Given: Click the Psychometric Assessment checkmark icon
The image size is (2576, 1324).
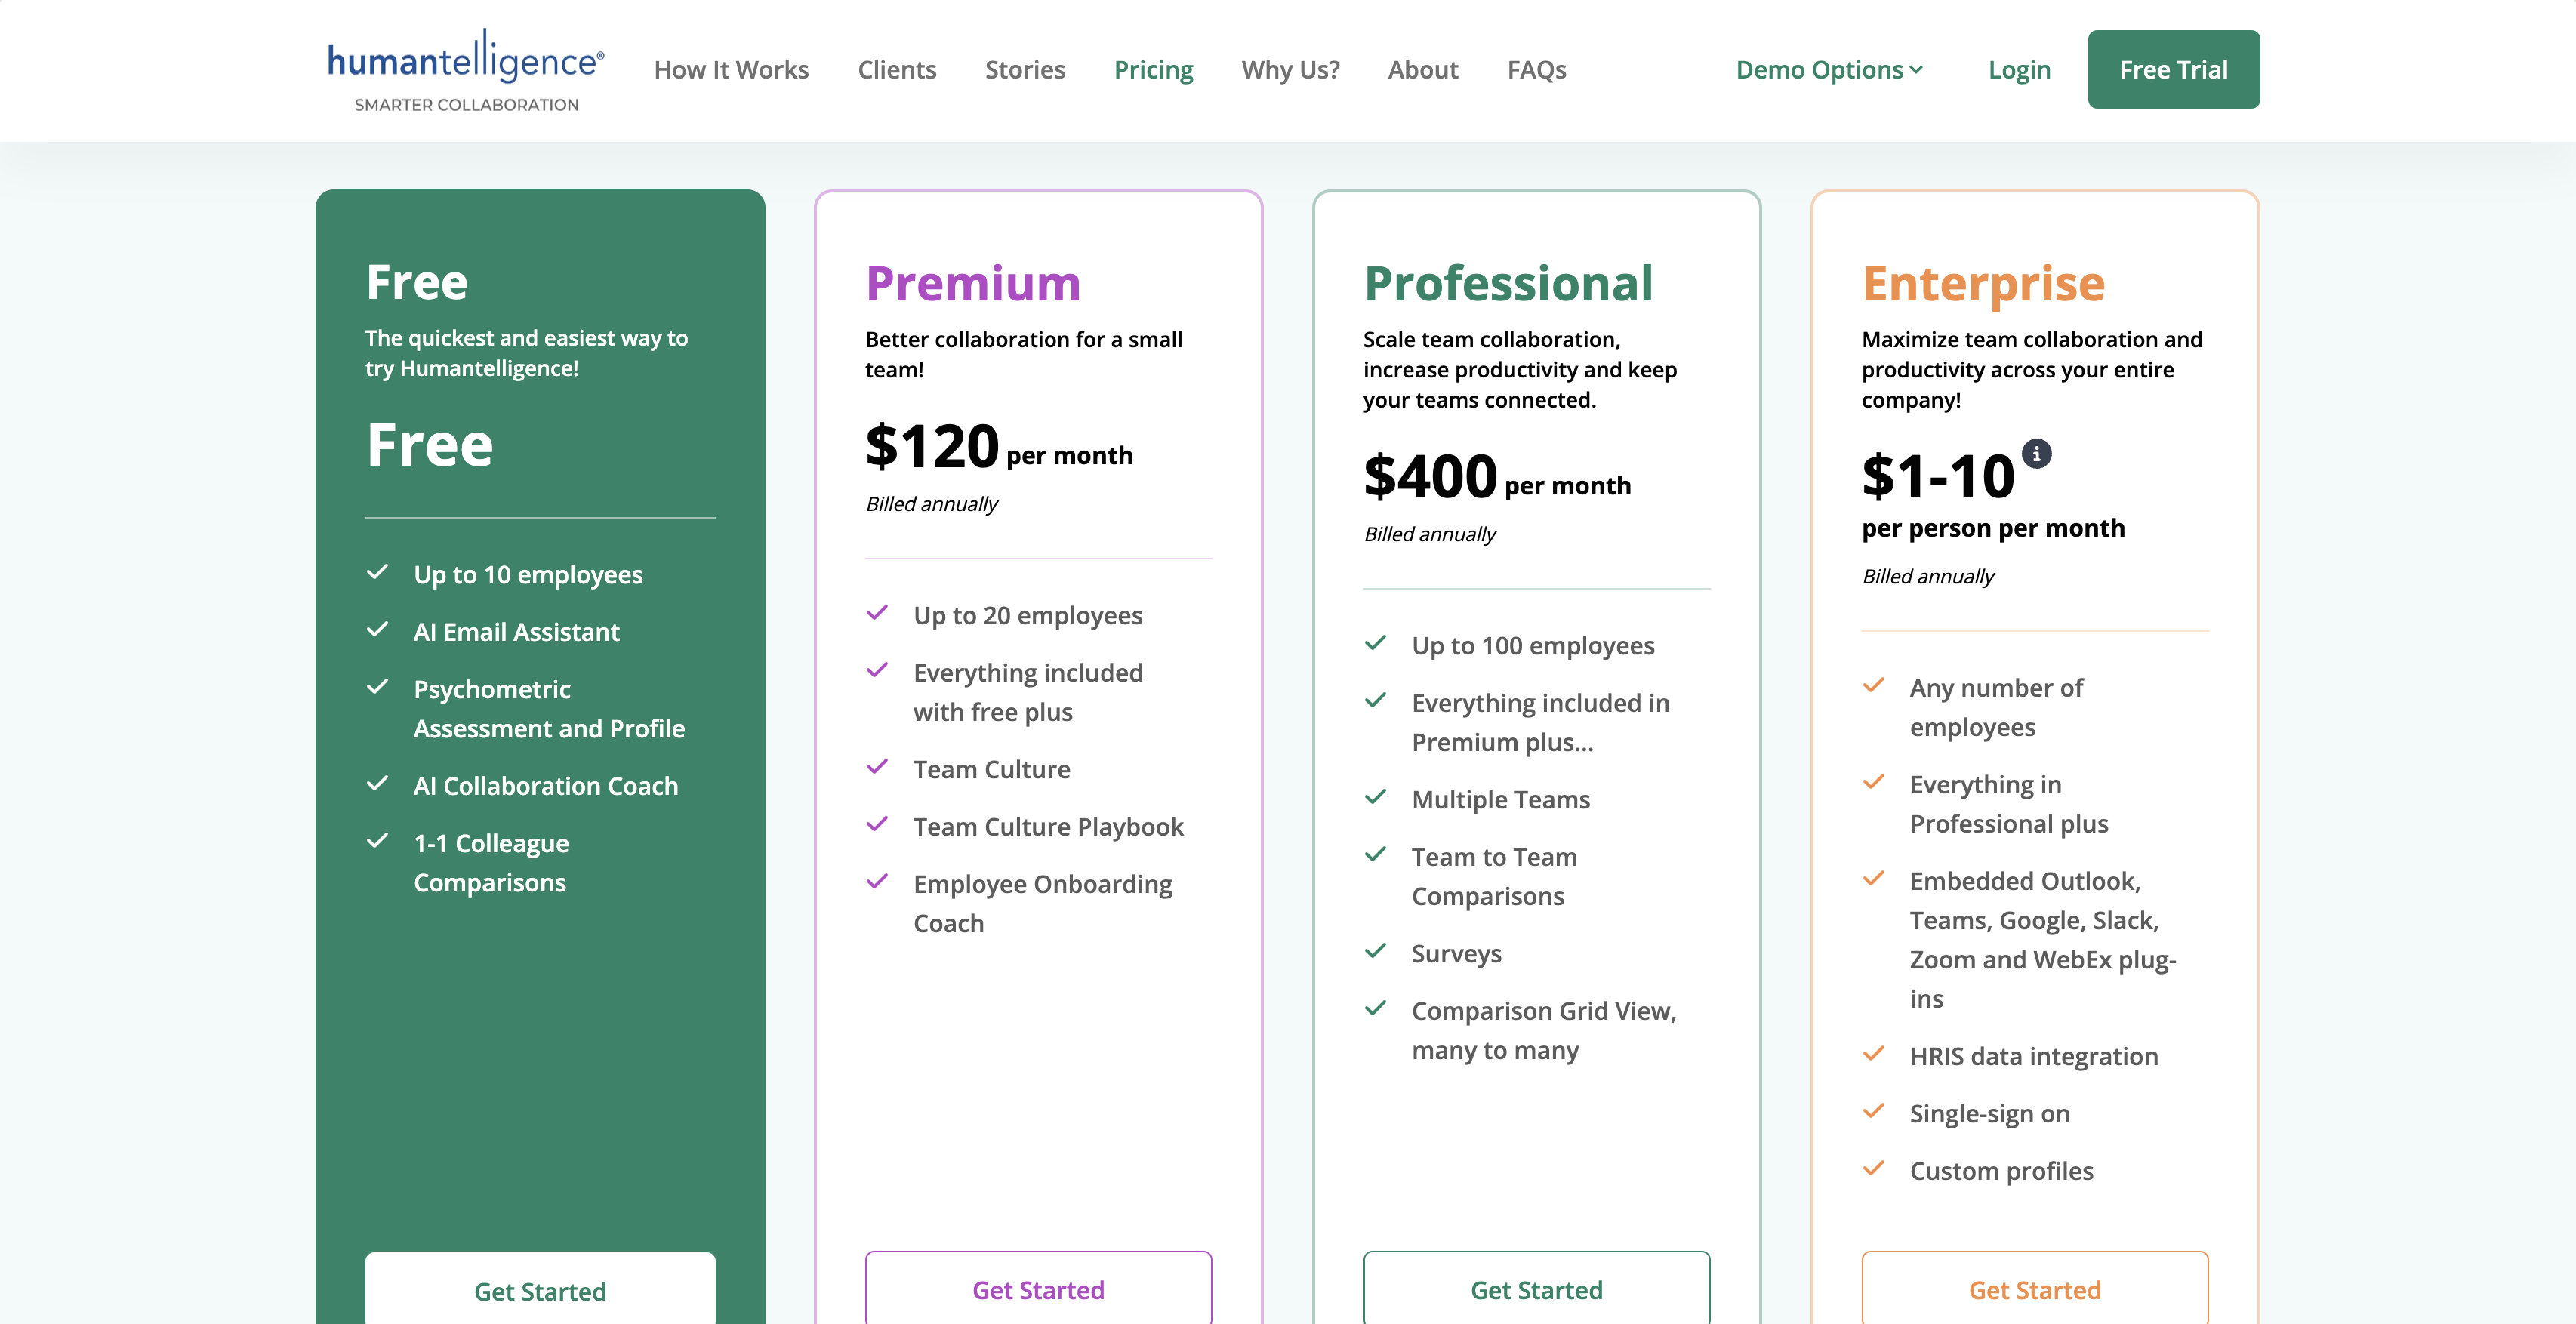Looking at the screenshot, I should click(378, 688).
